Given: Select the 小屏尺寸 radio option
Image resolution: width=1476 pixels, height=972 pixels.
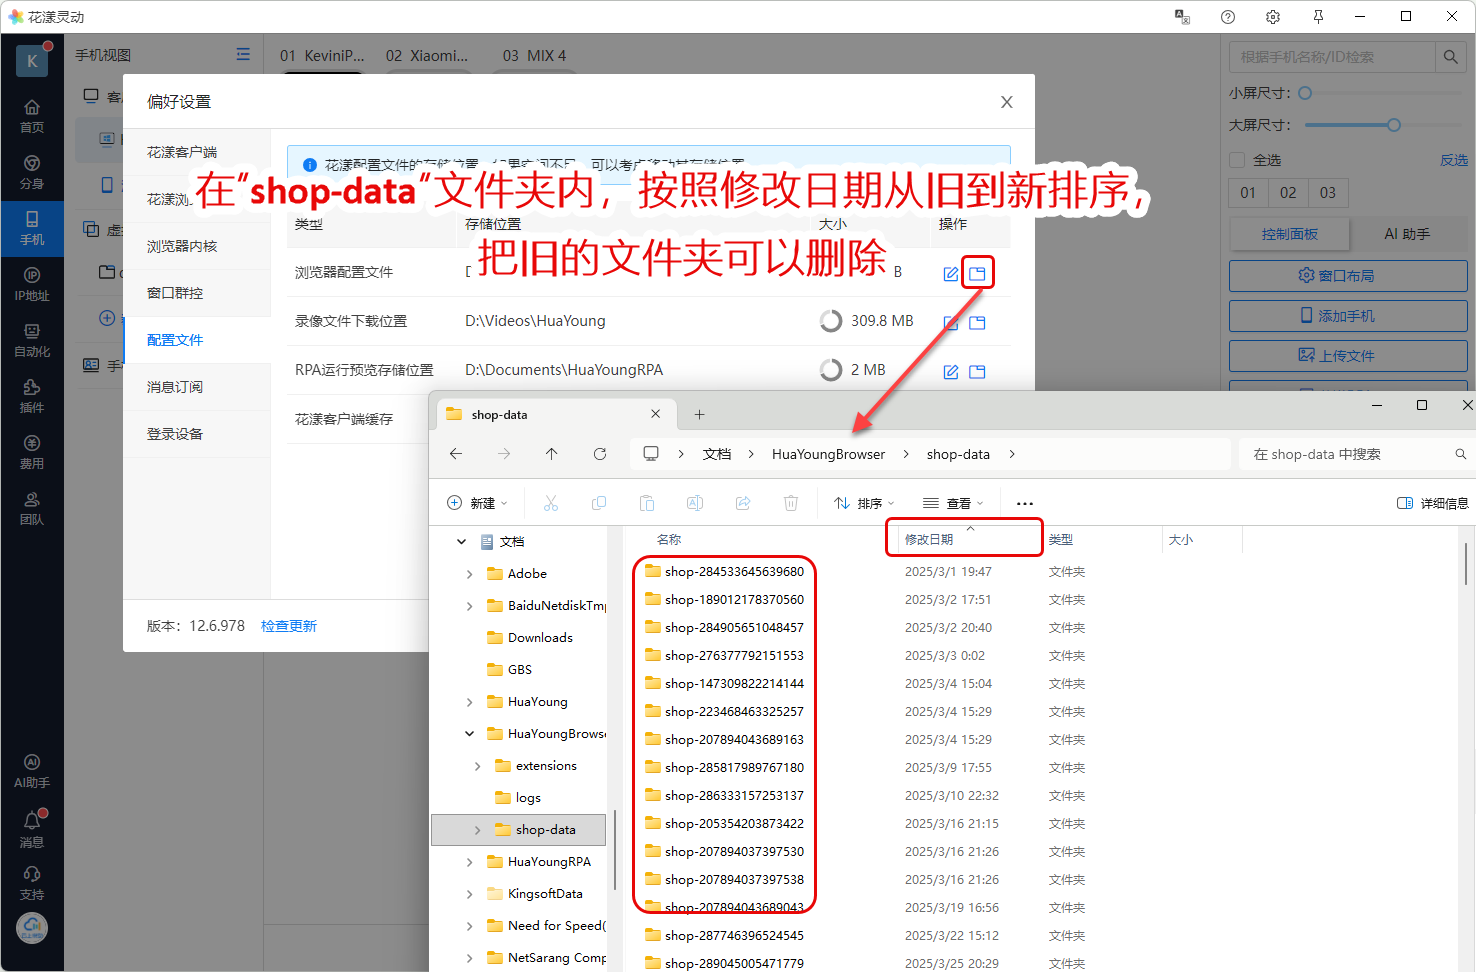Looking at the screenshot, I should pyautogui.click(x=1305, y=93).
